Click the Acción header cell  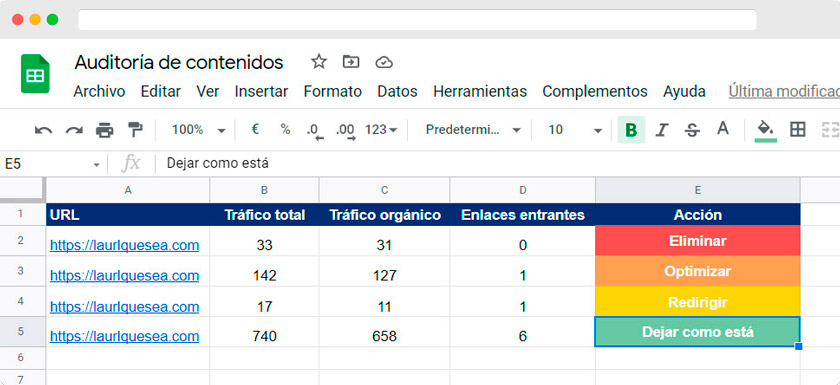[698, 215]
